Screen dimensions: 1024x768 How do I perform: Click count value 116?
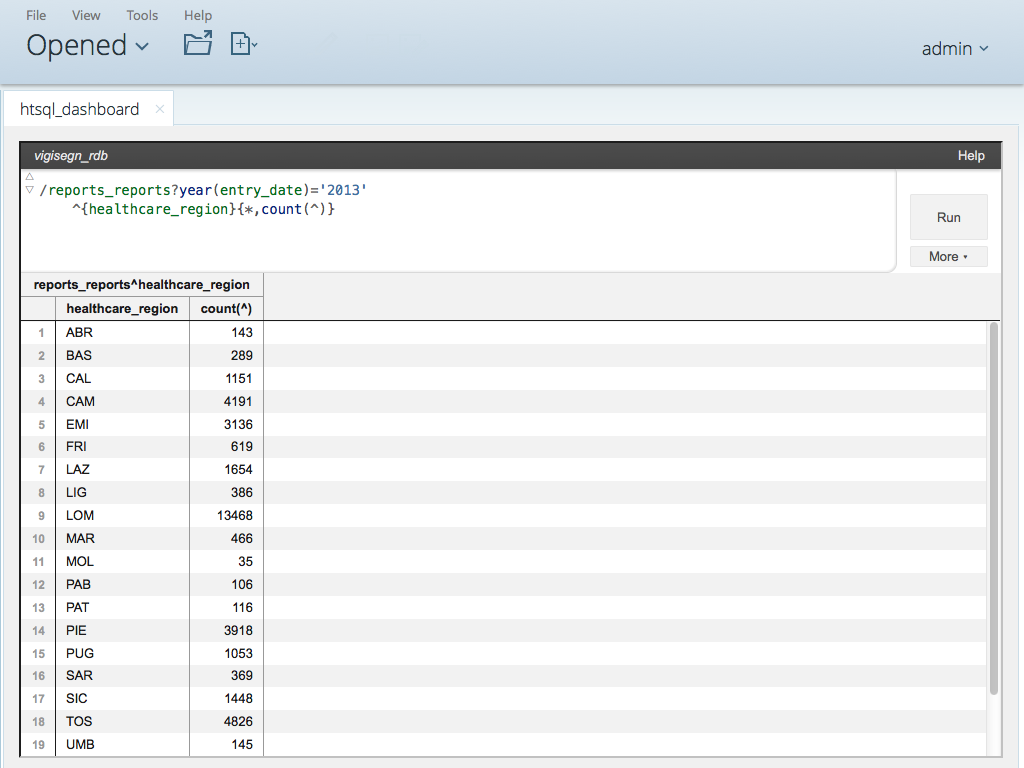pyautogui.click(x=242, y=607)
